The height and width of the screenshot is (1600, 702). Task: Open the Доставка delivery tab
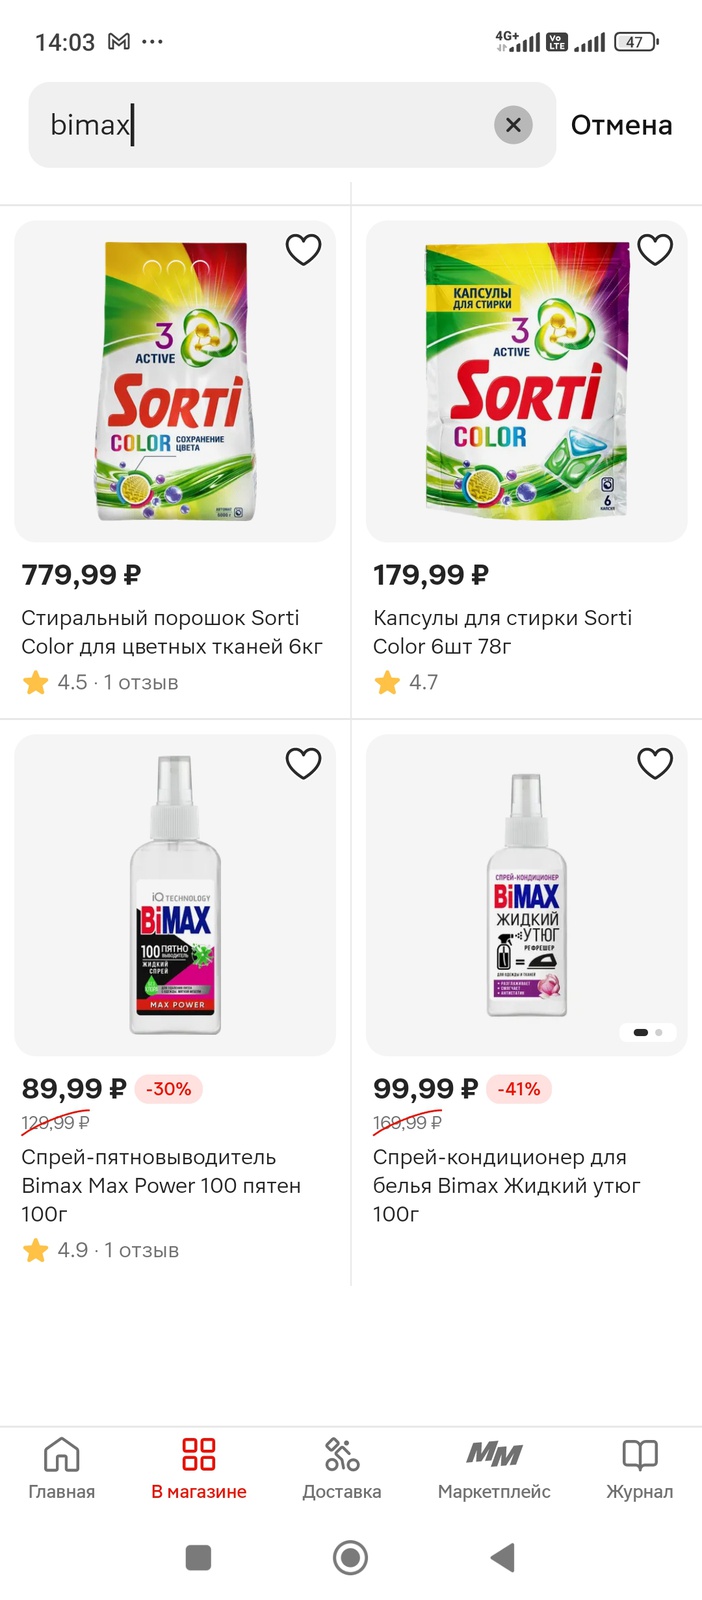tap(342, 1467)
